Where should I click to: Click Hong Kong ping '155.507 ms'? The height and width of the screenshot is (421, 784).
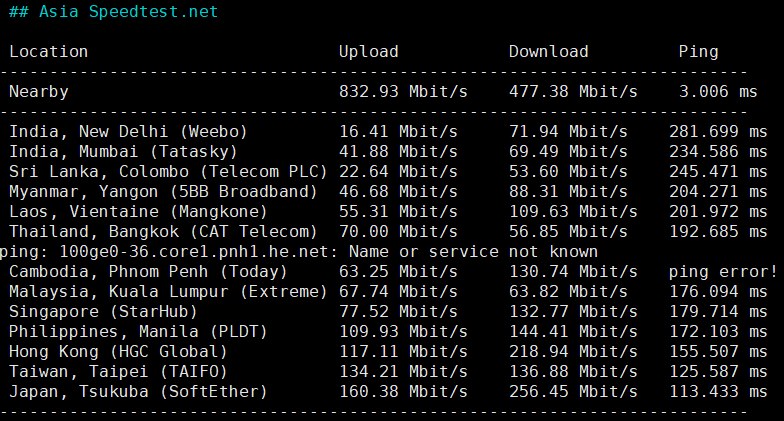coord(718,352)
